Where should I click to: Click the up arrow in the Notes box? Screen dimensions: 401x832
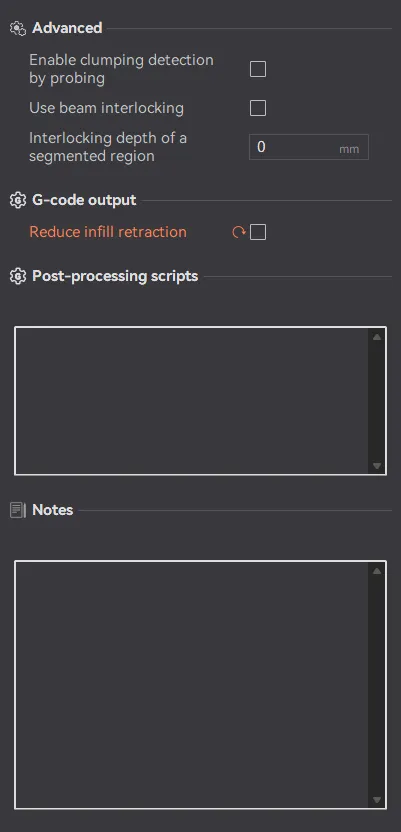[x=377, y=571]
